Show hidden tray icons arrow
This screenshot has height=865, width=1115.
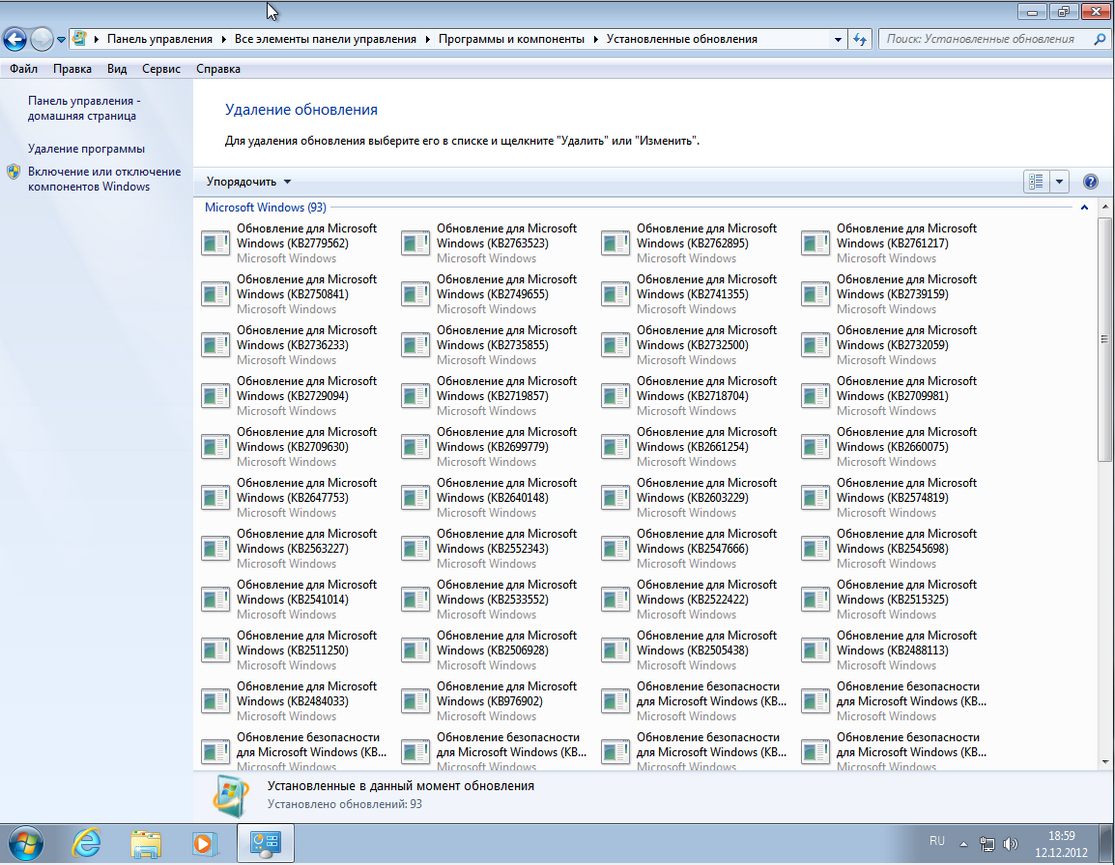click(x=964, y=844)
